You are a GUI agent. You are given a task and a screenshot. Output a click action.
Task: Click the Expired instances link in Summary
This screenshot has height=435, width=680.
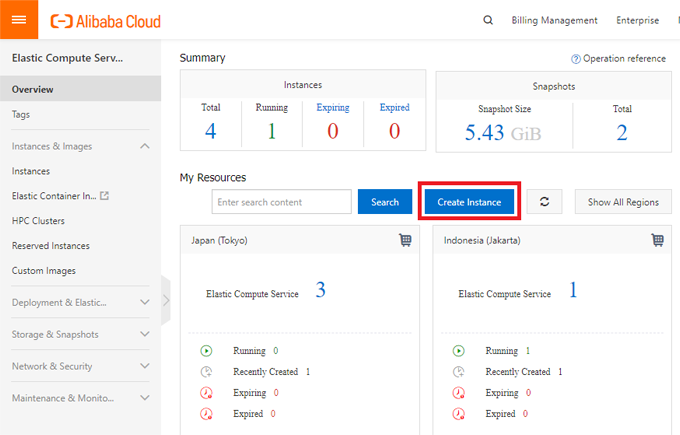394,108
